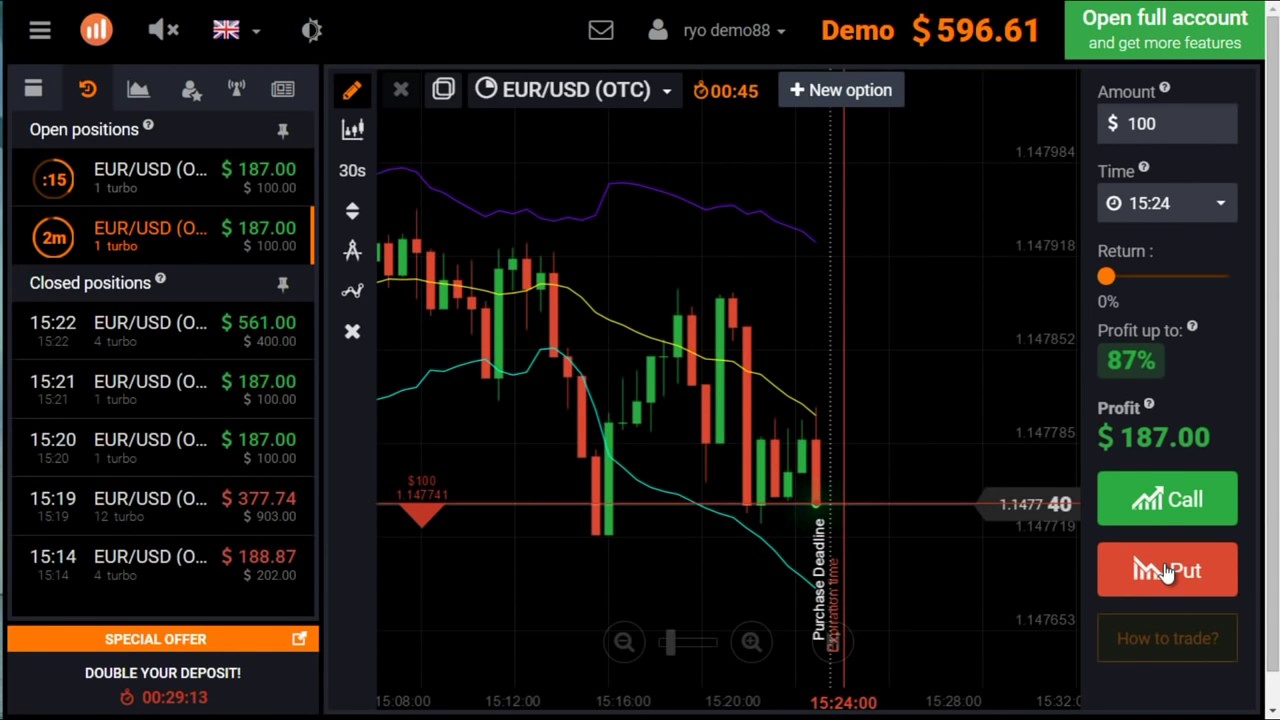Select the trades list tab icon
Image resolution: width=1280 pixels, height=720 pixels.
point(33,89)
